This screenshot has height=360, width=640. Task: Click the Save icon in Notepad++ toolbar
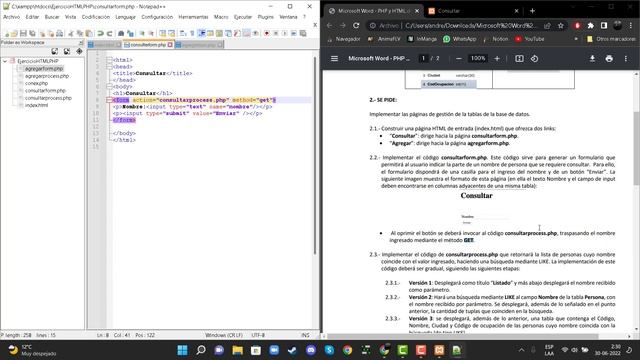(x=23, y=33)
